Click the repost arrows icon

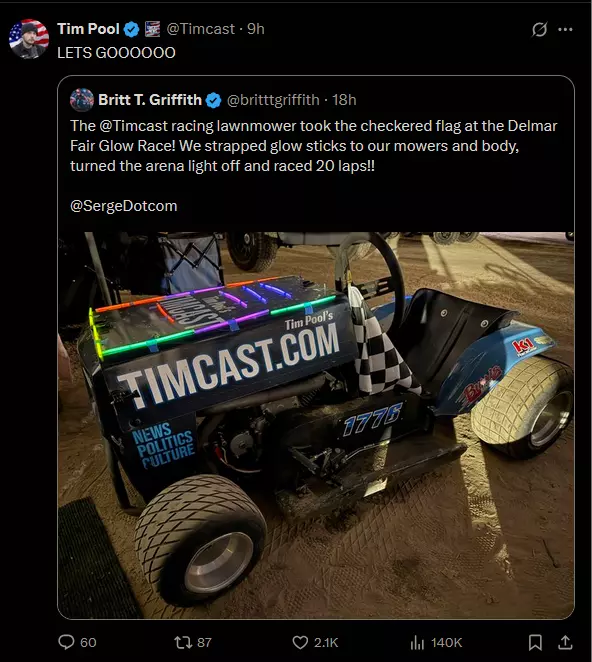tap(183, 643)
